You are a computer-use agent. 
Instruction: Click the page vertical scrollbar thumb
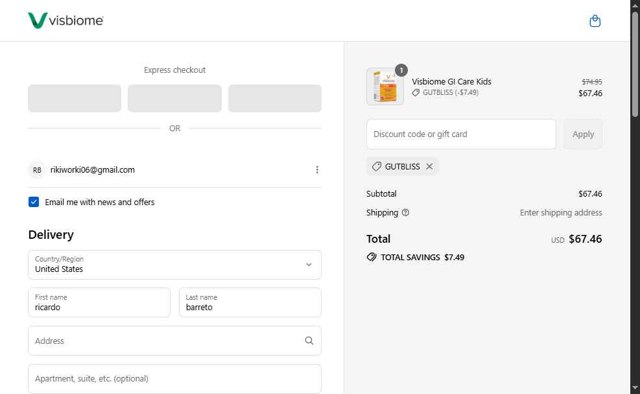point(635,64)
